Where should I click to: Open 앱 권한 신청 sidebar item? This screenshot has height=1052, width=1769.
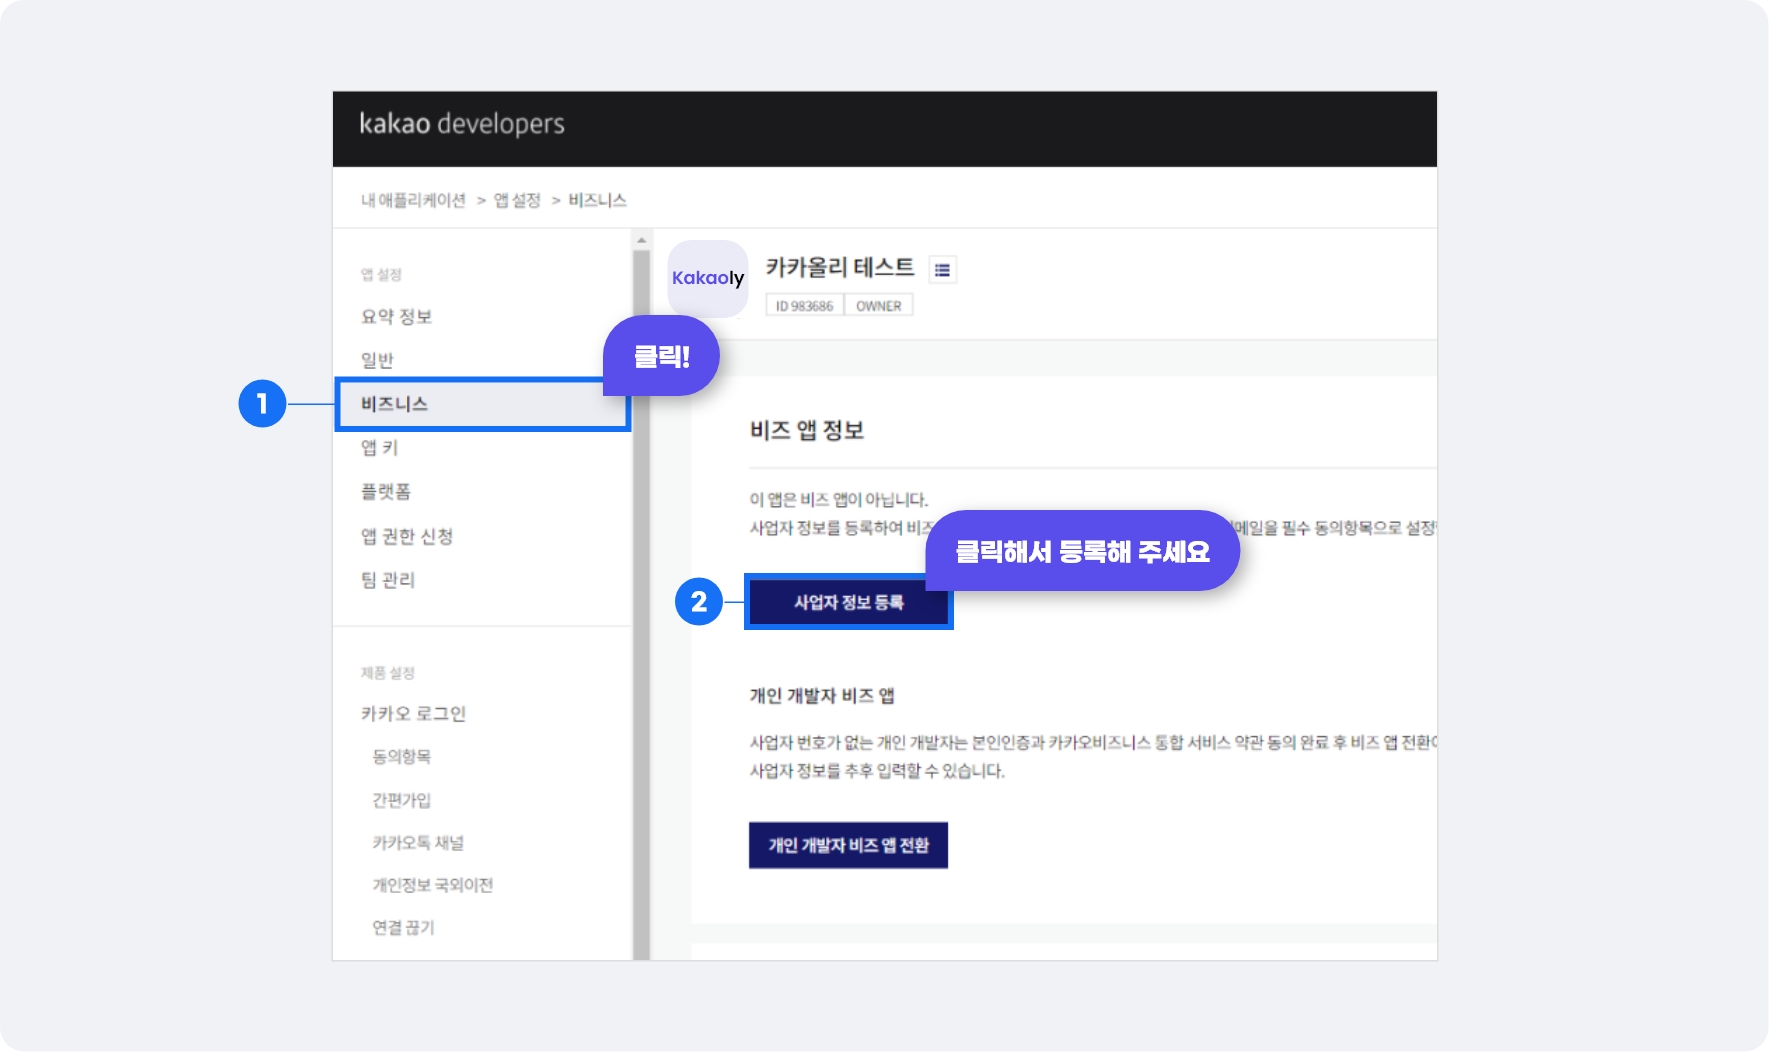click(407, 536)
